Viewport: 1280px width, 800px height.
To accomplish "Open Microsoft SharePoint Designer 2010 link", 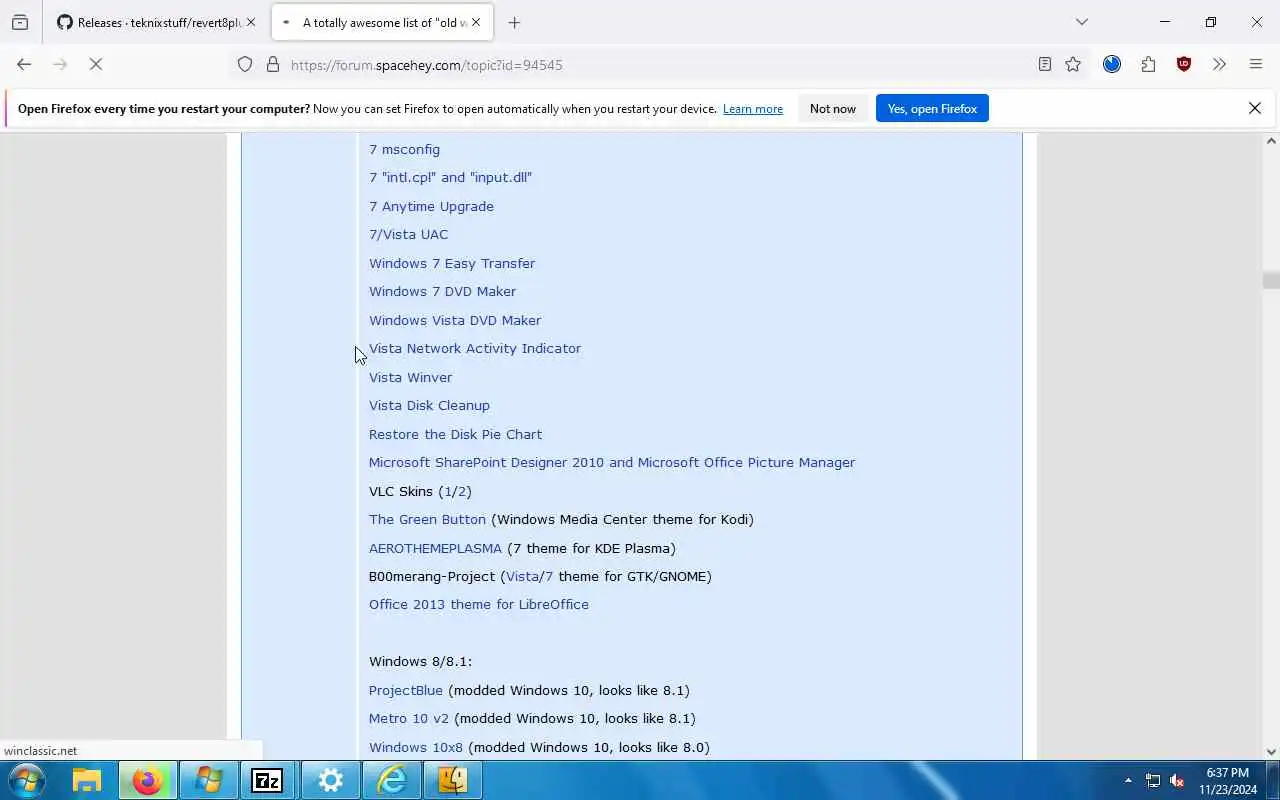I will point(612,462).
